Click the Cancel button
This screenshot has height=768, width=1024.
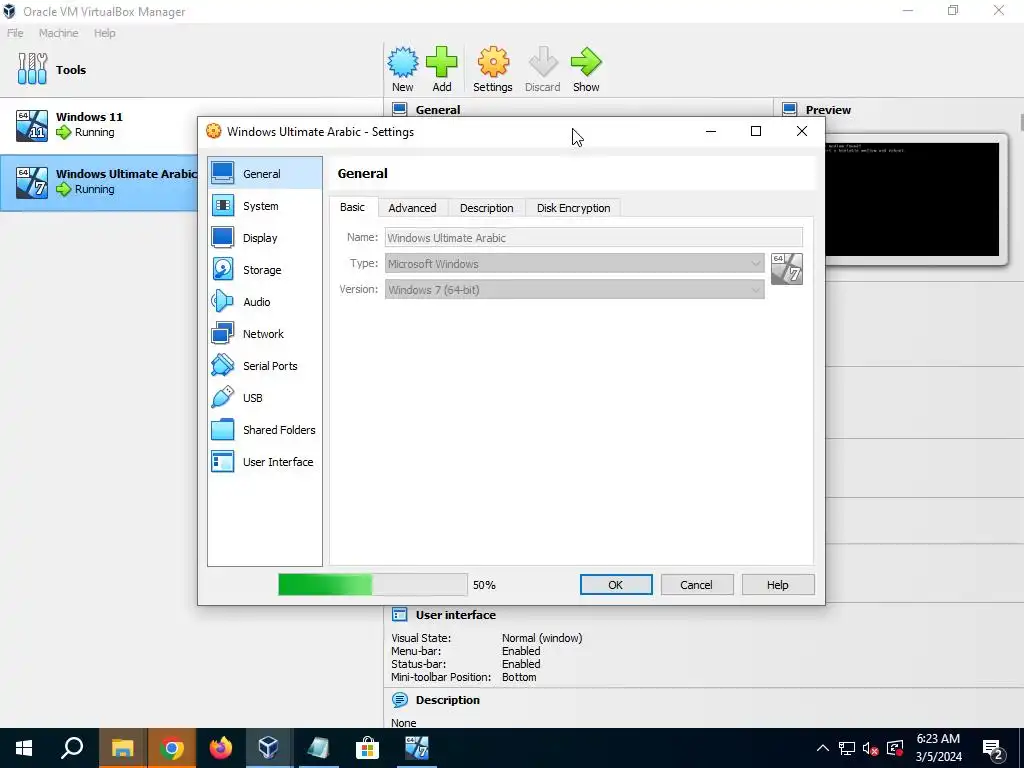tap(697, 584)
